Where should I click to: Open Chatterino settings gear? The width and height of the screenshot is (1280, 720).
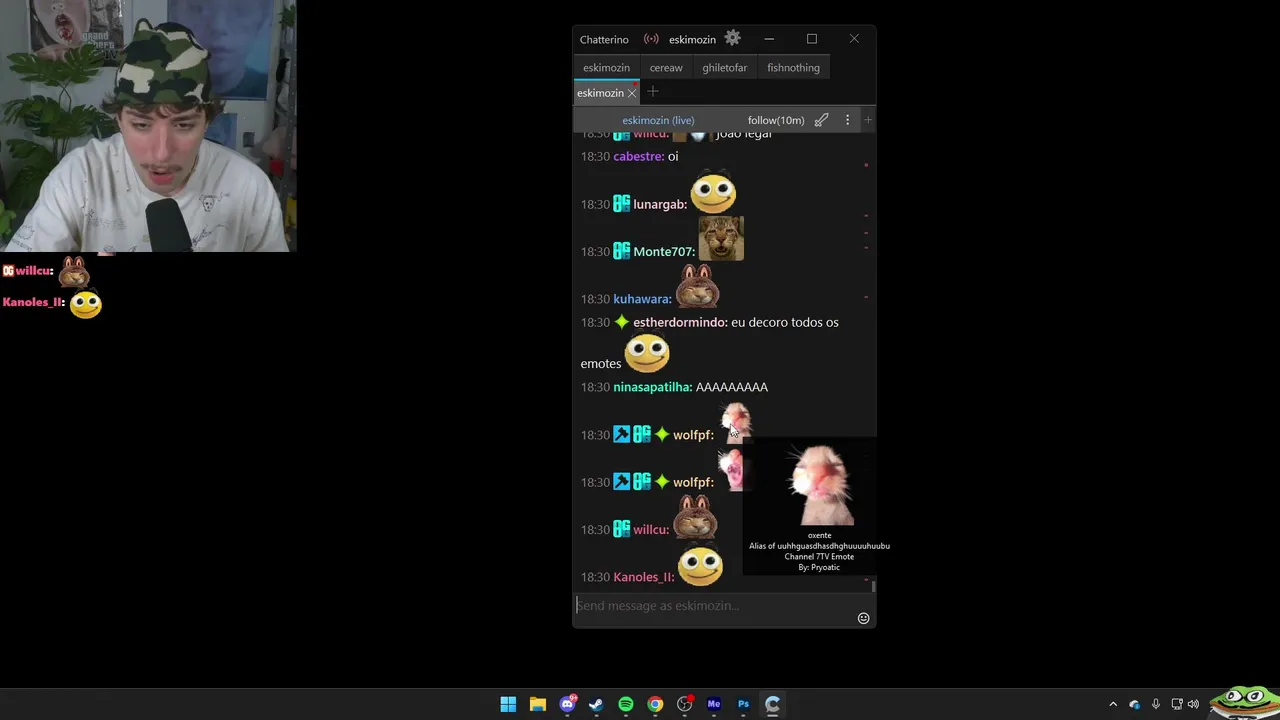click(733, 38)
